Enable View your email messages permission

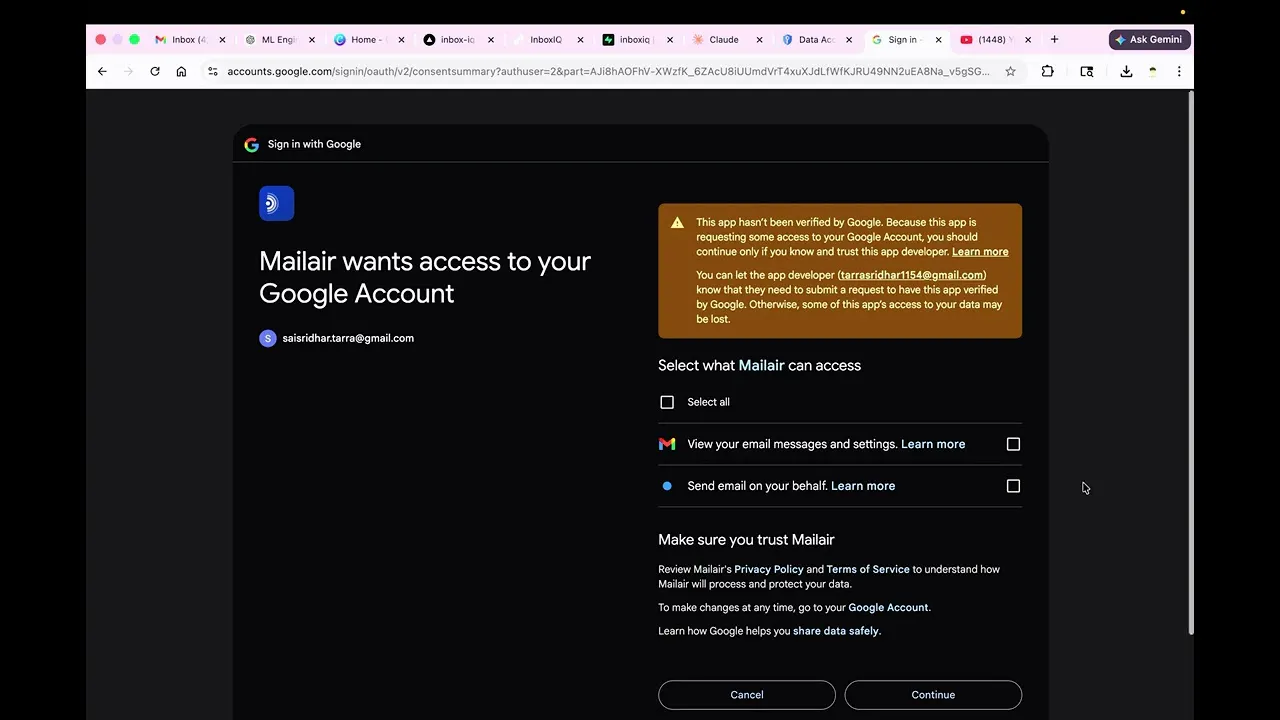pyautogui.click(x=1013, y=444)
